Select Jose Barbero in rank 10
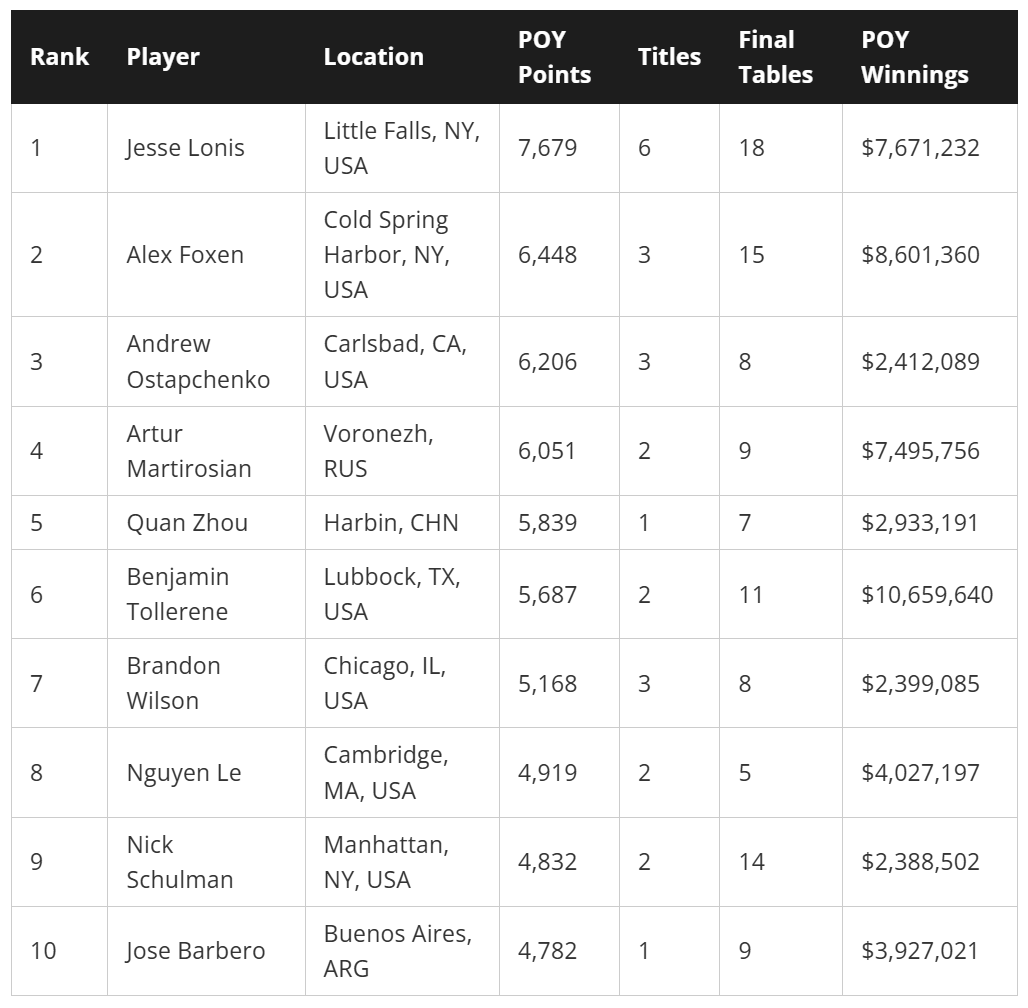The width and height of the screenshot is (1028, 1008). pyautogui.click(x=195, y=951)
